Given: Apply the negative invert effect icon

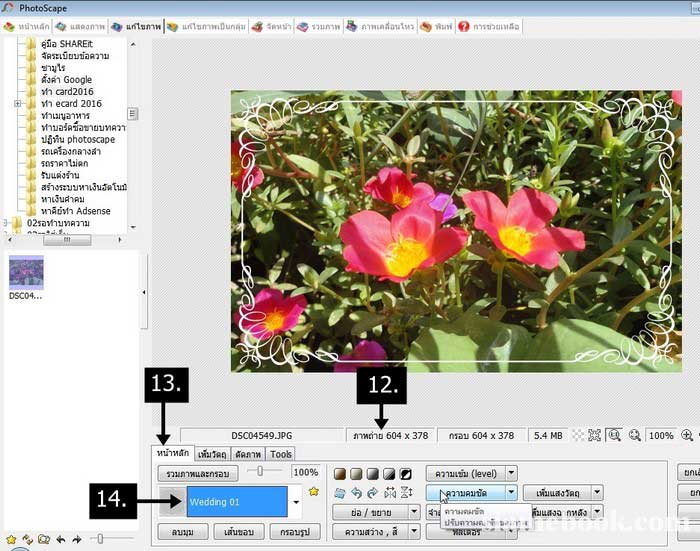Looking at the screenshot, I should tap(406, 474).
